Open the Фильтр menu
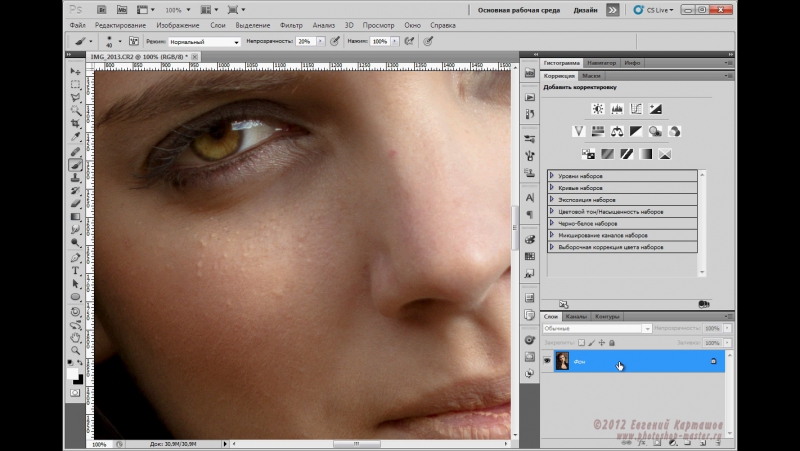Image resolution: width=800 pixels, height=451 pixels. 291,24
